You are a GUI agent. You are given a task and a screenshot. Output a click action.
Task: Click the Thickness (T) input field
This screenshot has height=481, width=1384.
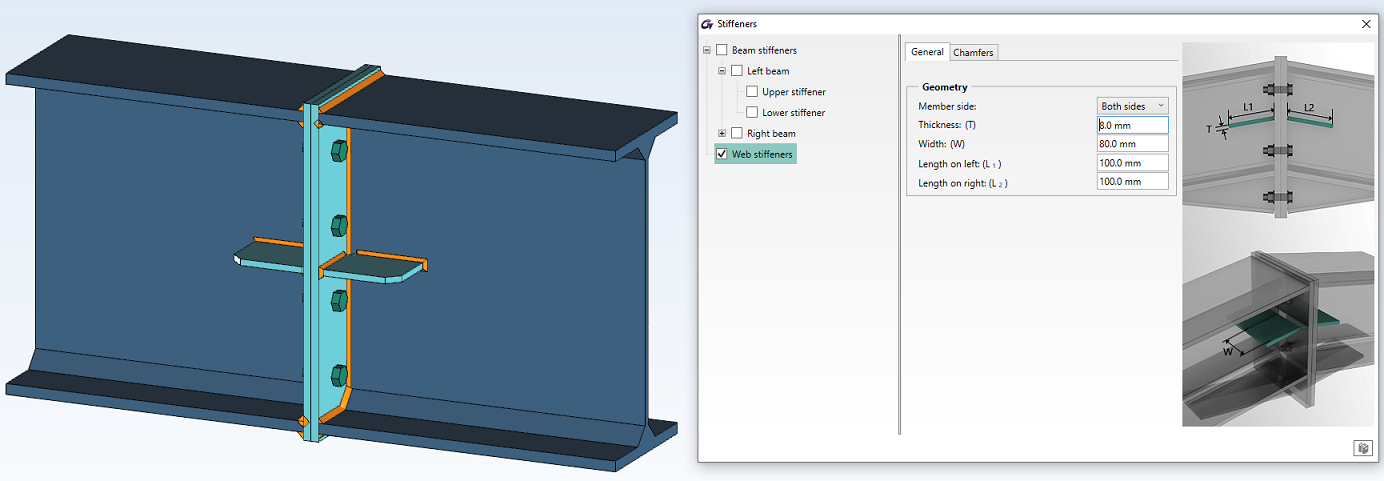click(x=1132, y=125)
